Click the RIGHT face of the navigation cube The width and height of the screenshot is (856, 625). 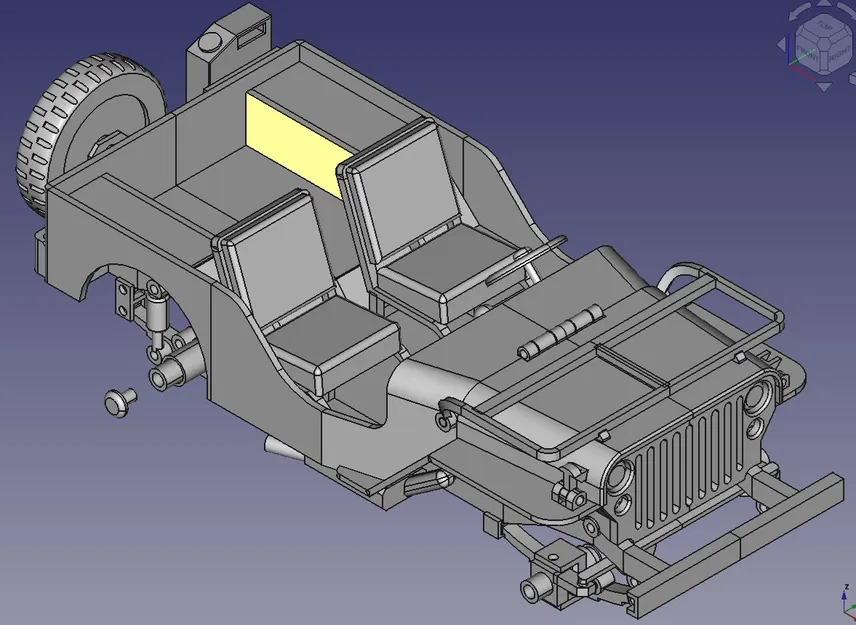[x=840, y=54]
